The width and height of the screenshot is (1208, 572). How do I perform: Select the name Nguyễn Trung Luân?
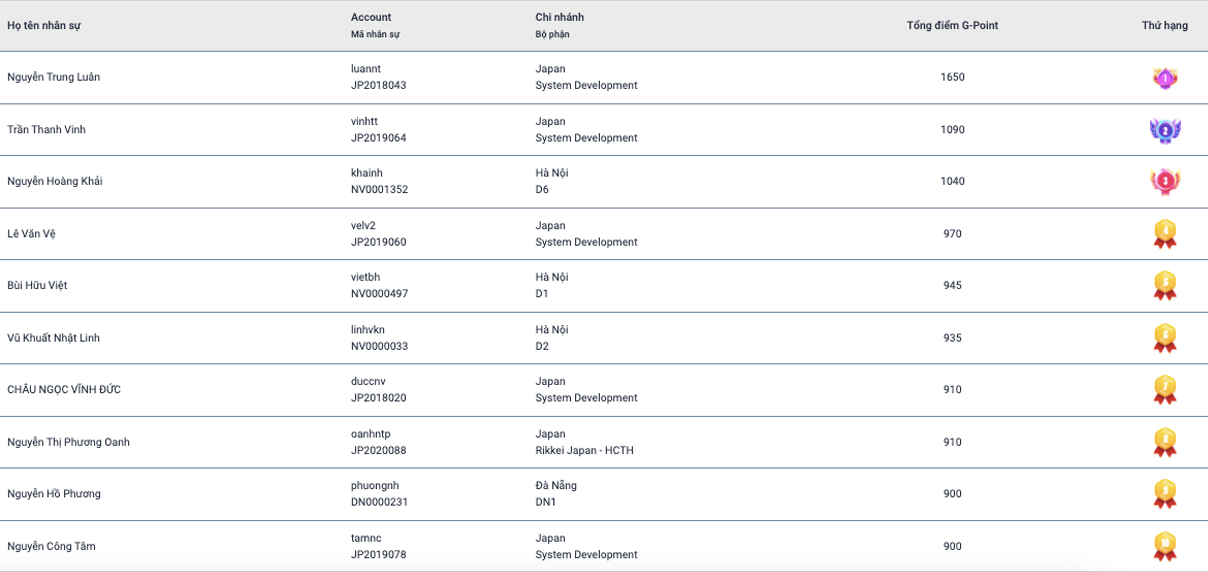(x=54, y=78)
